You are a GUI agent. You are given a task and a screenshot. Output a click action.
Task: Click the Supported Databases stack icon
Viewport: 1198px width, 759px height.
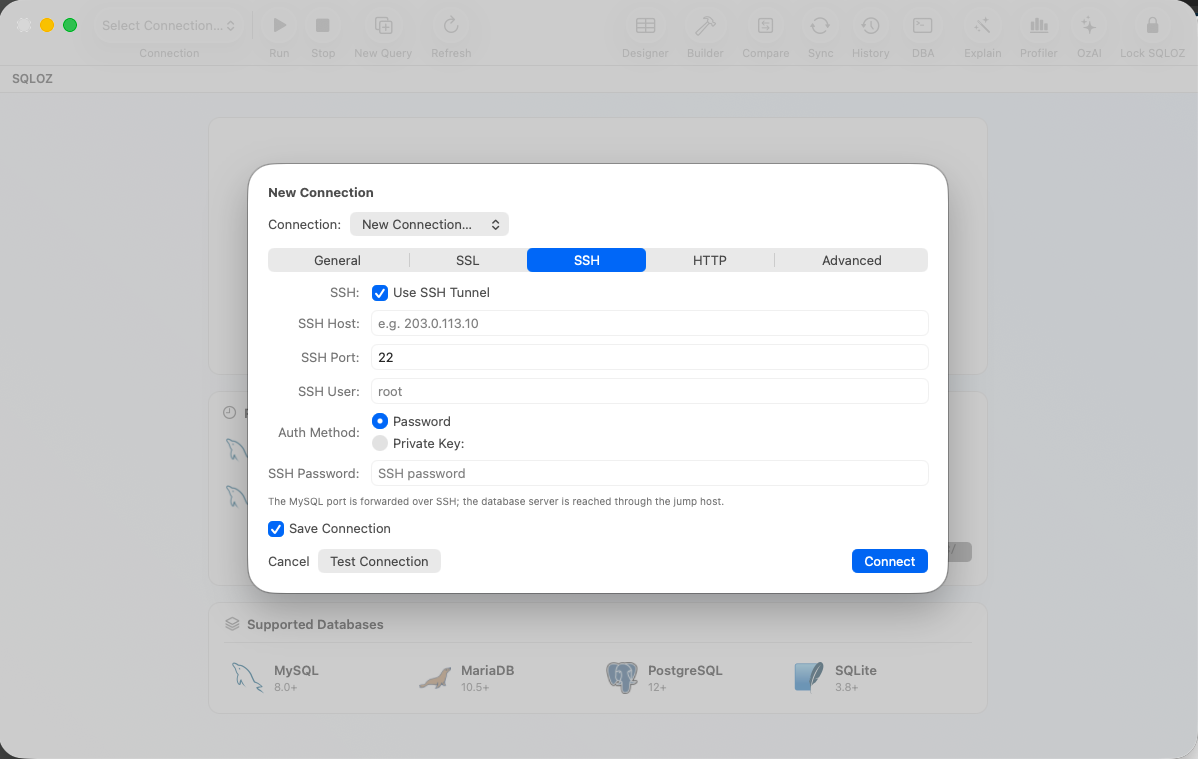pos(232,624)
